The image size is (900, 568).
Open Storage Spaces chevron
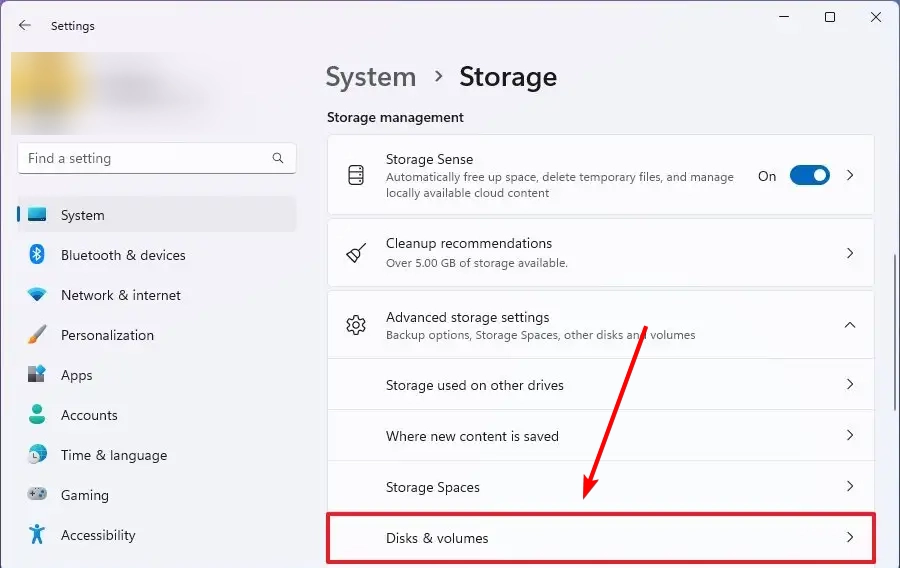(x=850, y=487)
